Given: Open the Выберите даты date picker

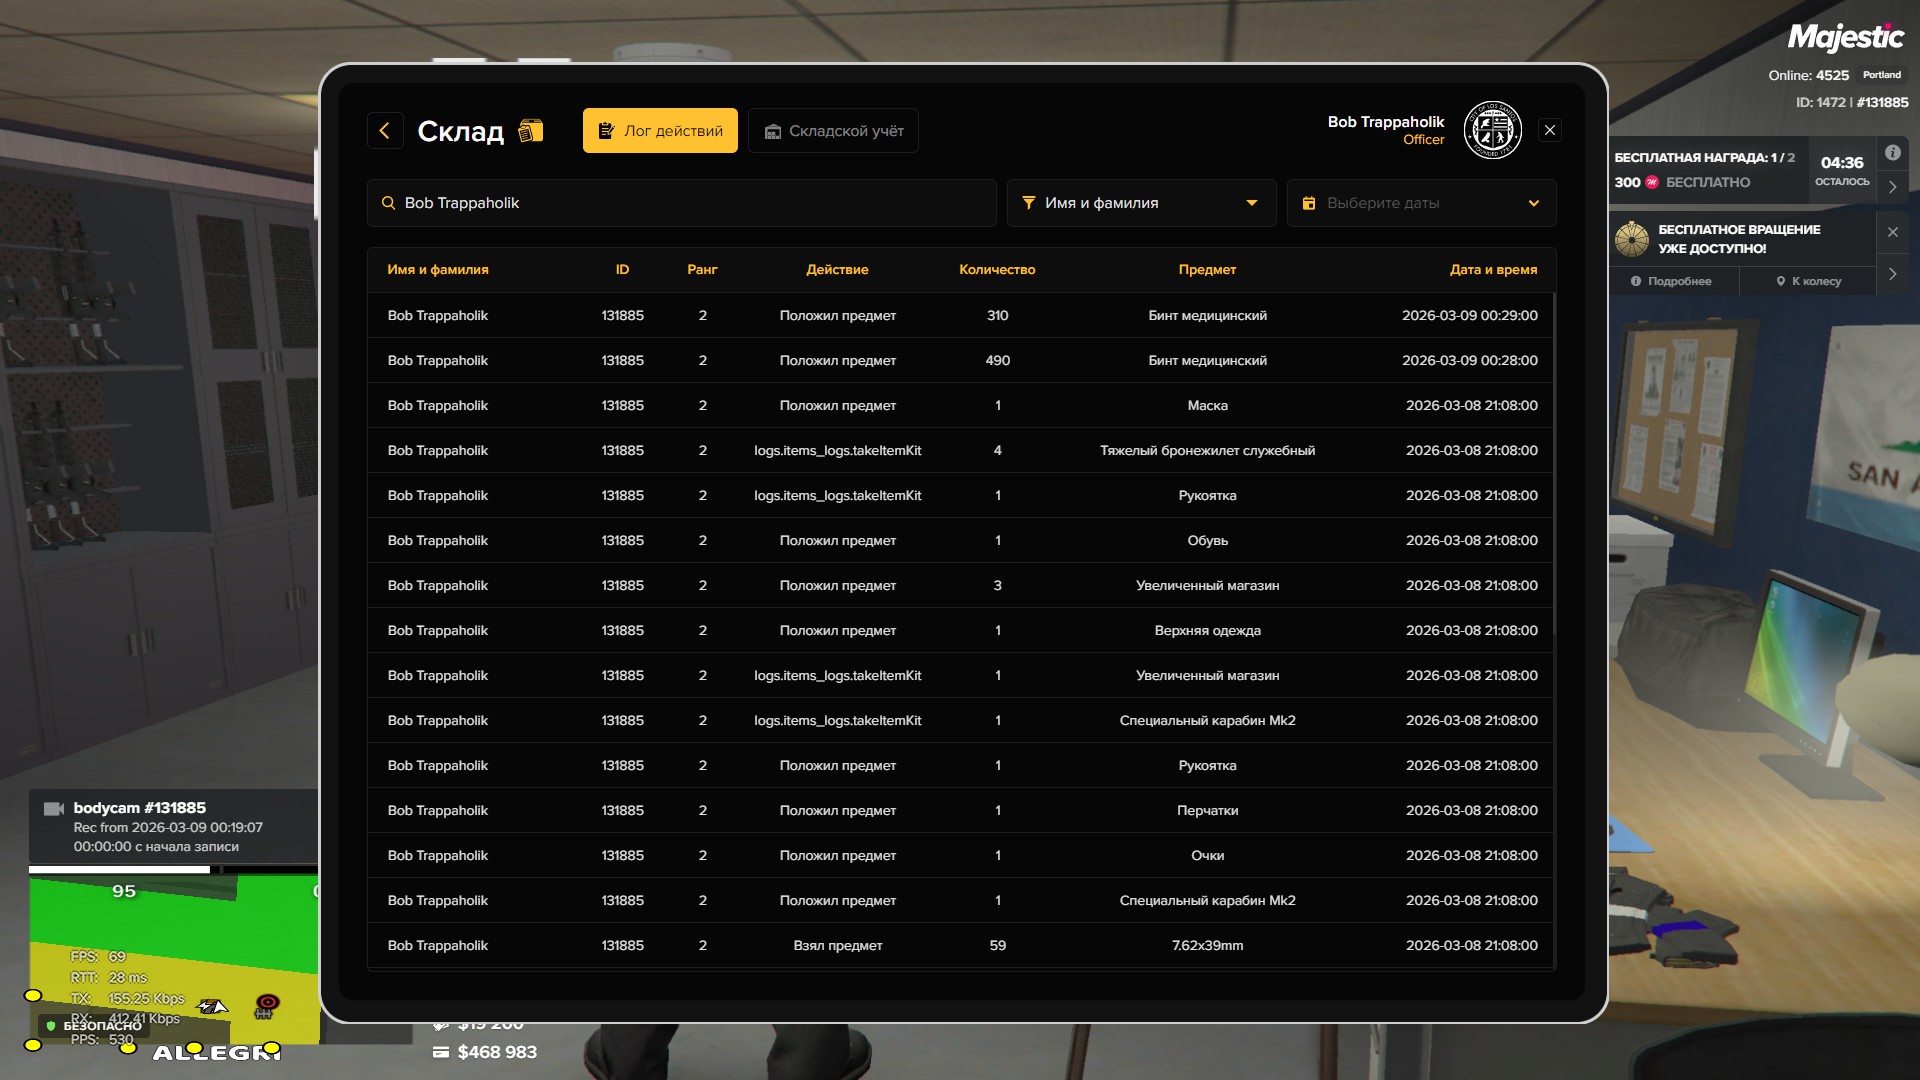Looking at the screenshot, I should tap(1420, 203).
